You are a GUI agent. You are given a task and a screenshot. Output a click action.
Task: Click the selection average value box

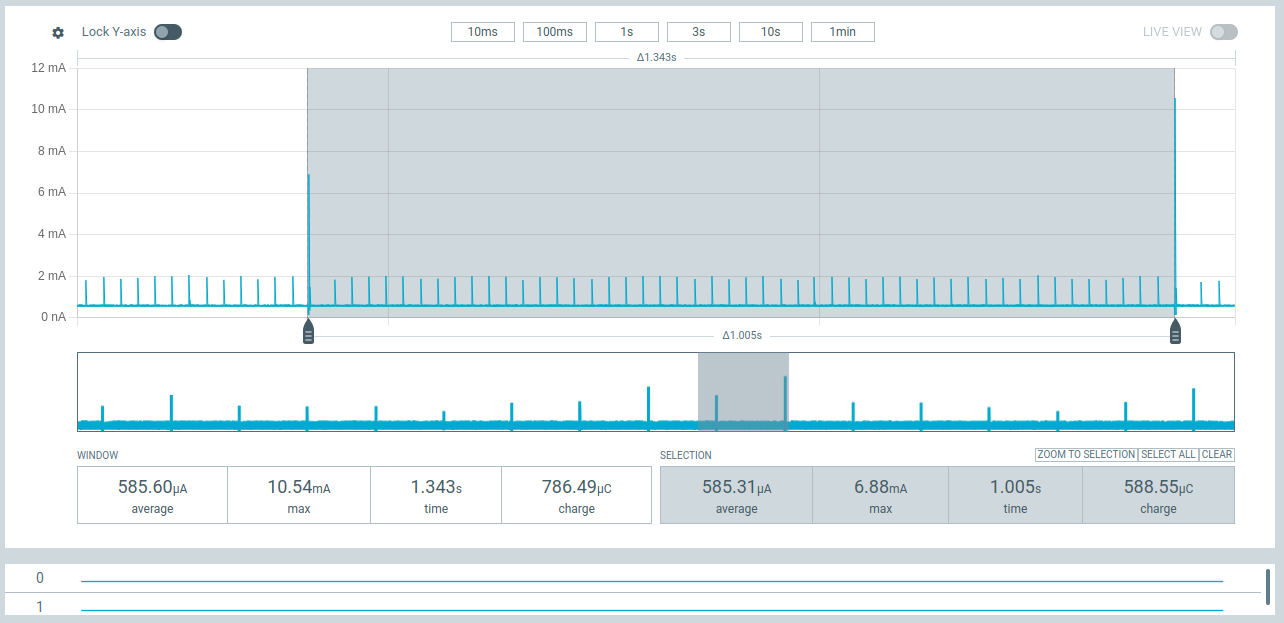coord(736,495)
